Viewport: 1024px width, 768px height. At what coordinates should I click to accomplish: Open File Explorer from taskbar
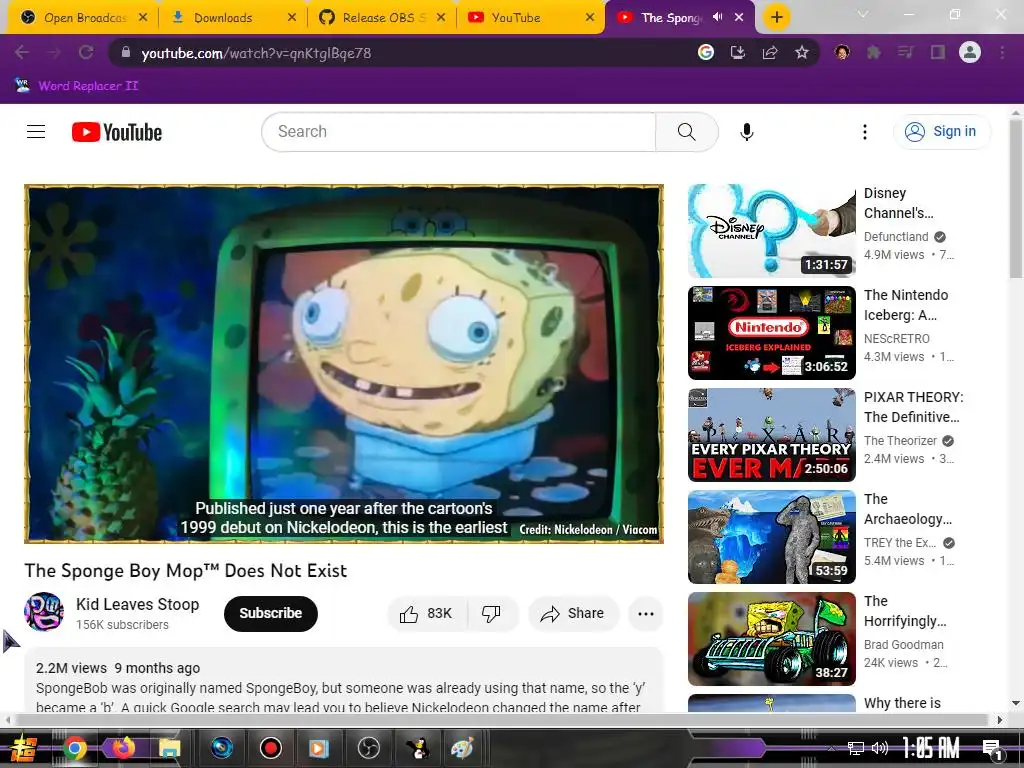tap(169, 748)
